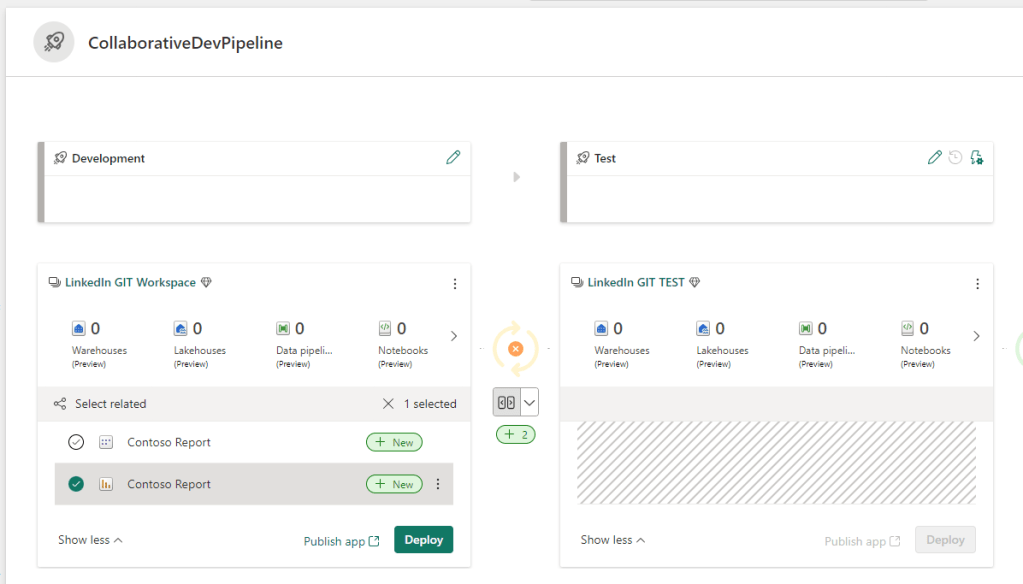This screenshot has height=584, width=1023.
Task: Open more options on the LinkedIn GIT TEST card
Action: click(x=977, y=283)
